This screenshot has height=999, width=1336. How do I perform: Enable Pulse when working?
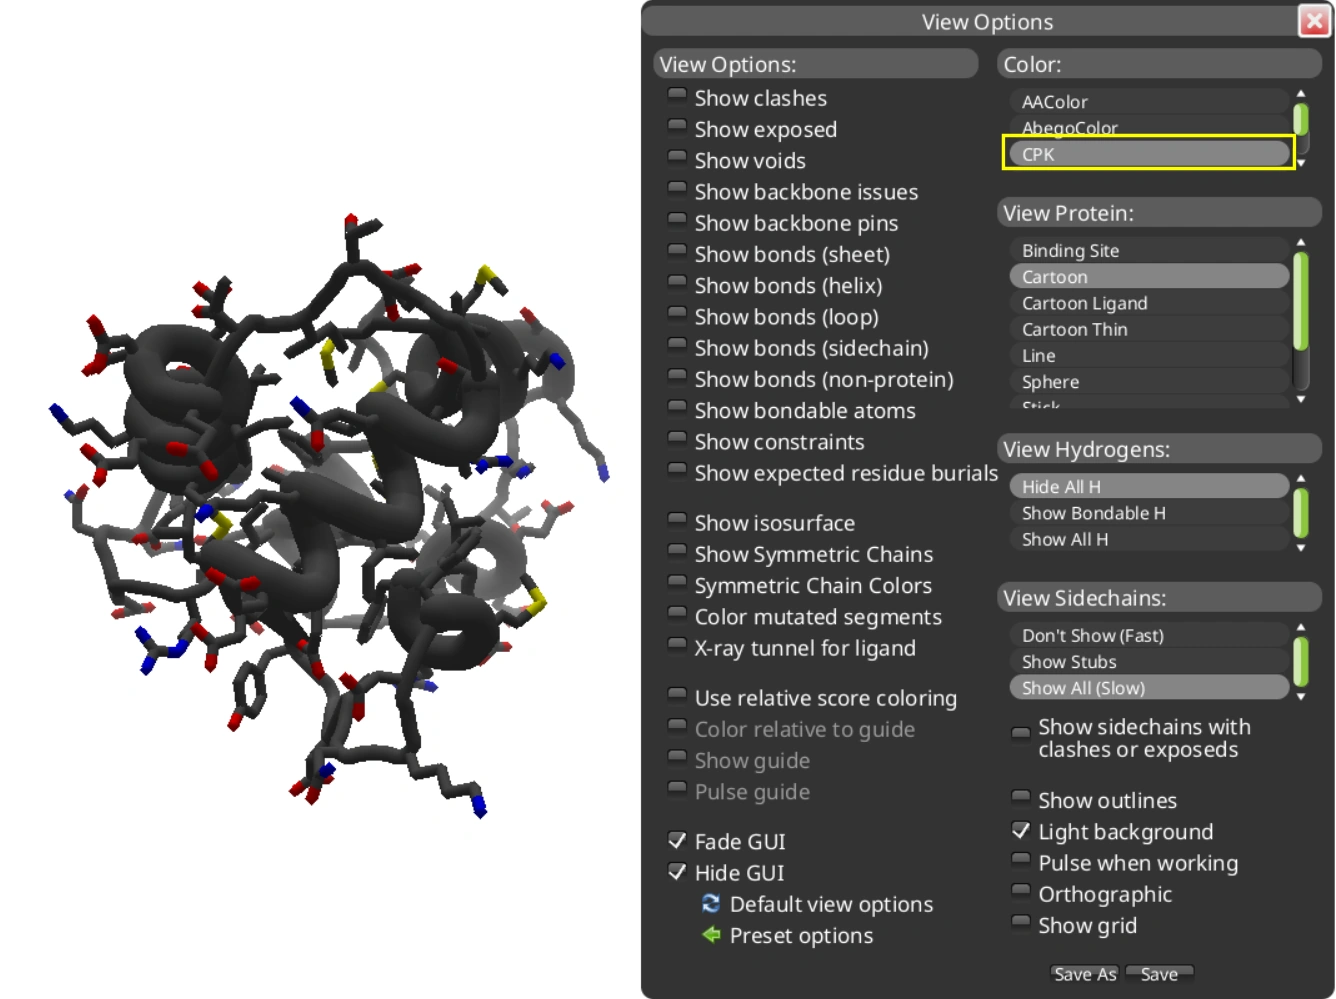point(1020,861)
